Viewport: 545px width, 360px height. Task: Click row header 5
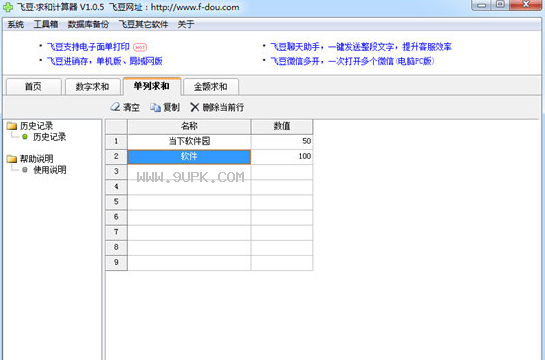click(x=116, y=202)
